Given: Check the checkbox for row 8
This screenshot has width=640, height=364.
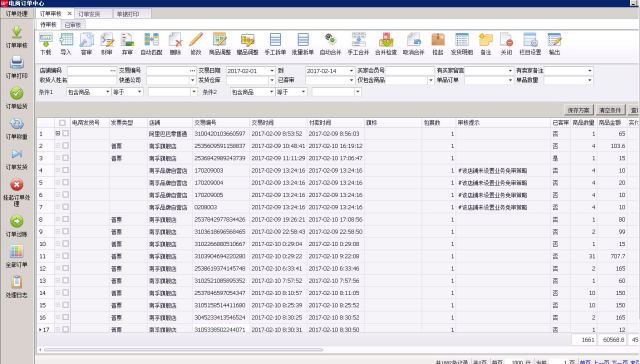Looking at the screenshot, I should [x=65, y=219].
